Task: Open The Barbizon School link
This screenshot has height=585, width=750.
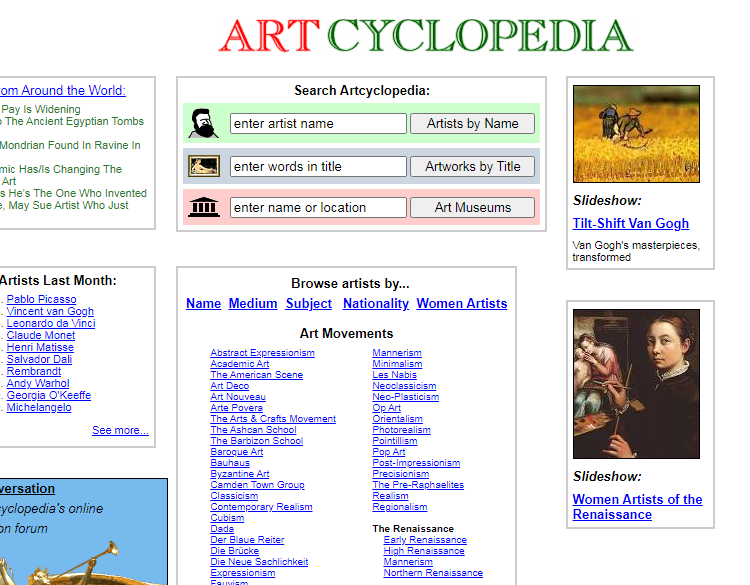Action: (256, 441)
